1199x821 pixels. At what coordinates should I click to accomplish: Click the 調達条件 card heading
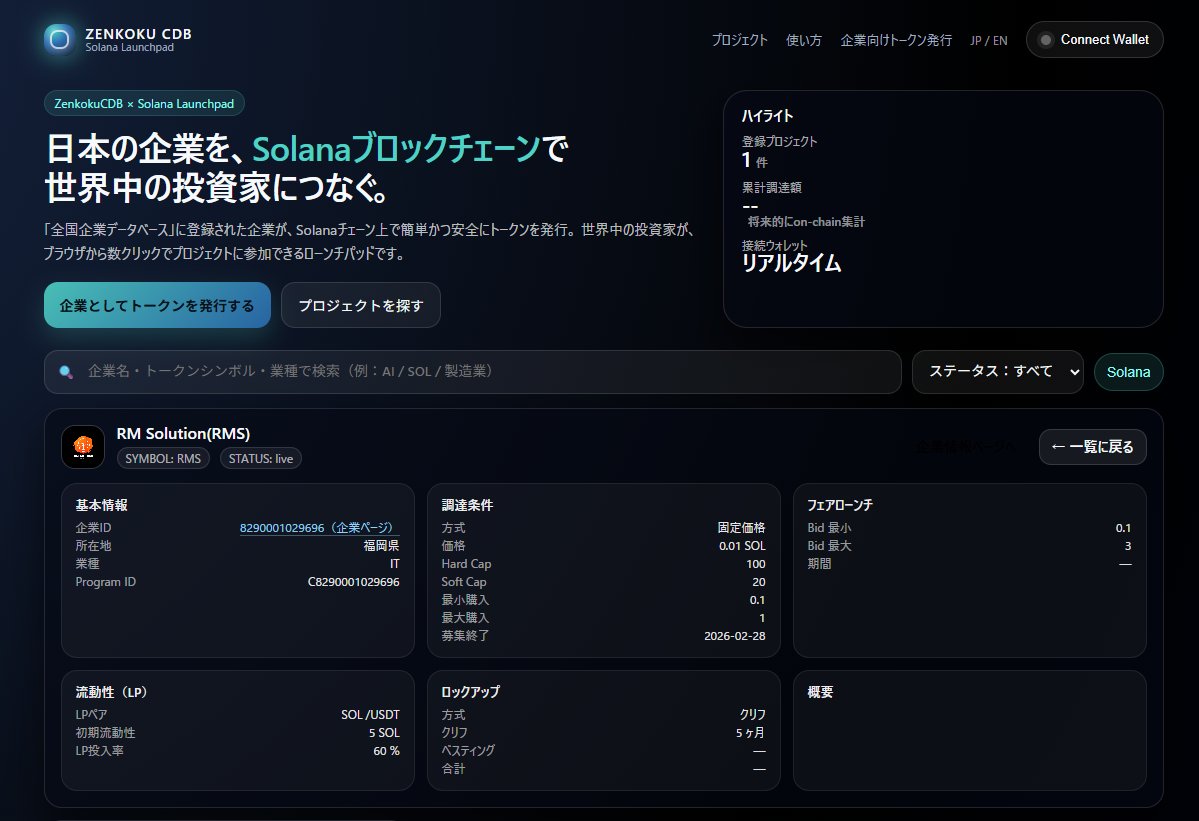point(467,505)
